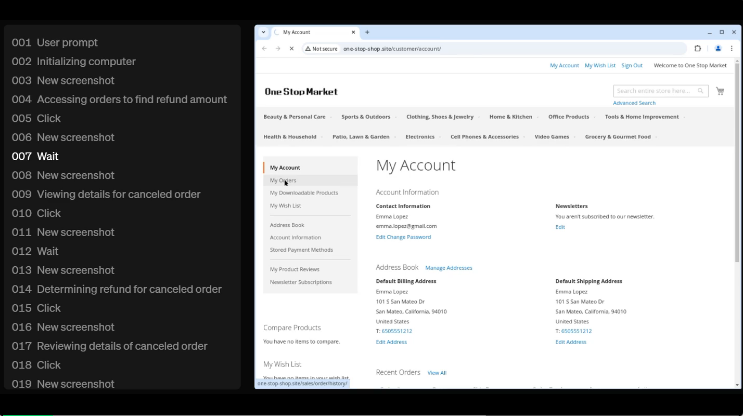Select My Orders in the account sidebar
Viewport: 743px width, 416px height.
pyautogui.click(x=283, y=181)
